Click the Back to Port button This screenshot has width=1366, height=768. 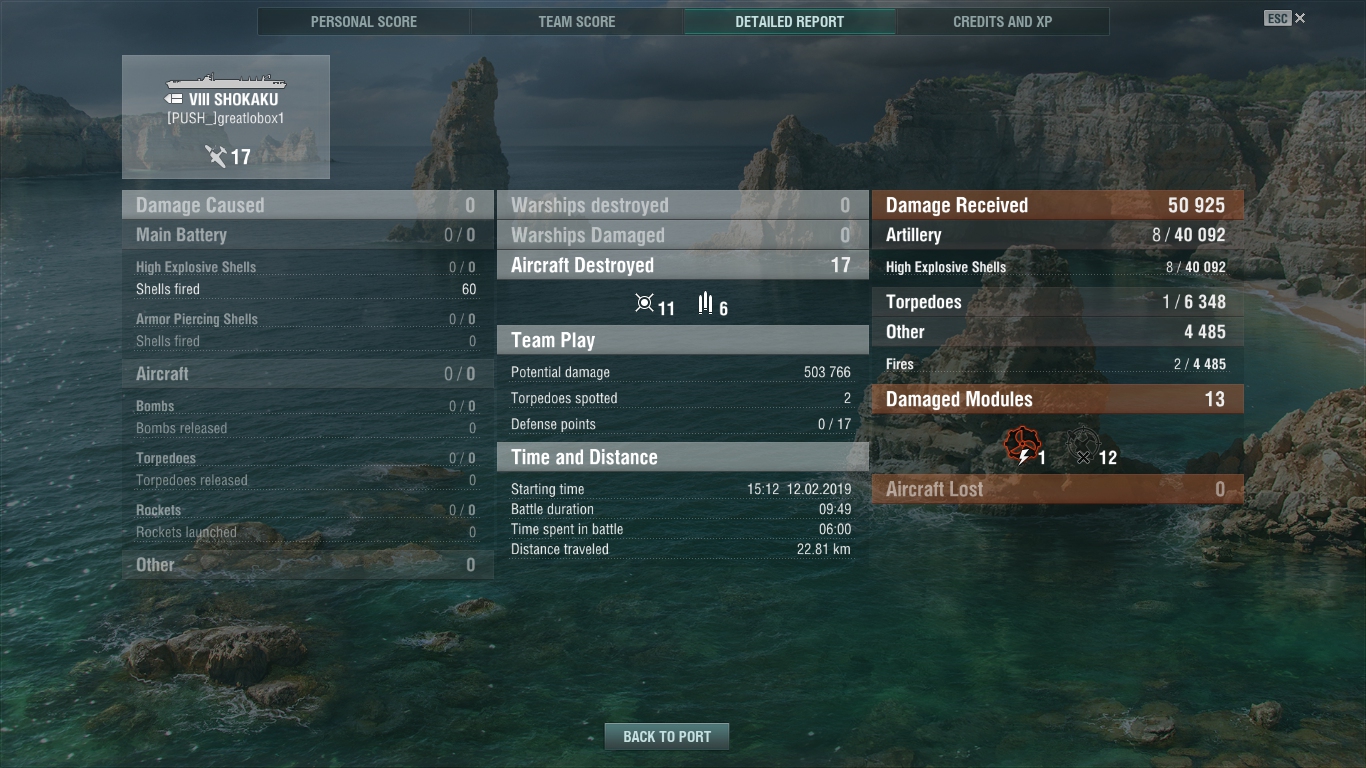point(667,737)
